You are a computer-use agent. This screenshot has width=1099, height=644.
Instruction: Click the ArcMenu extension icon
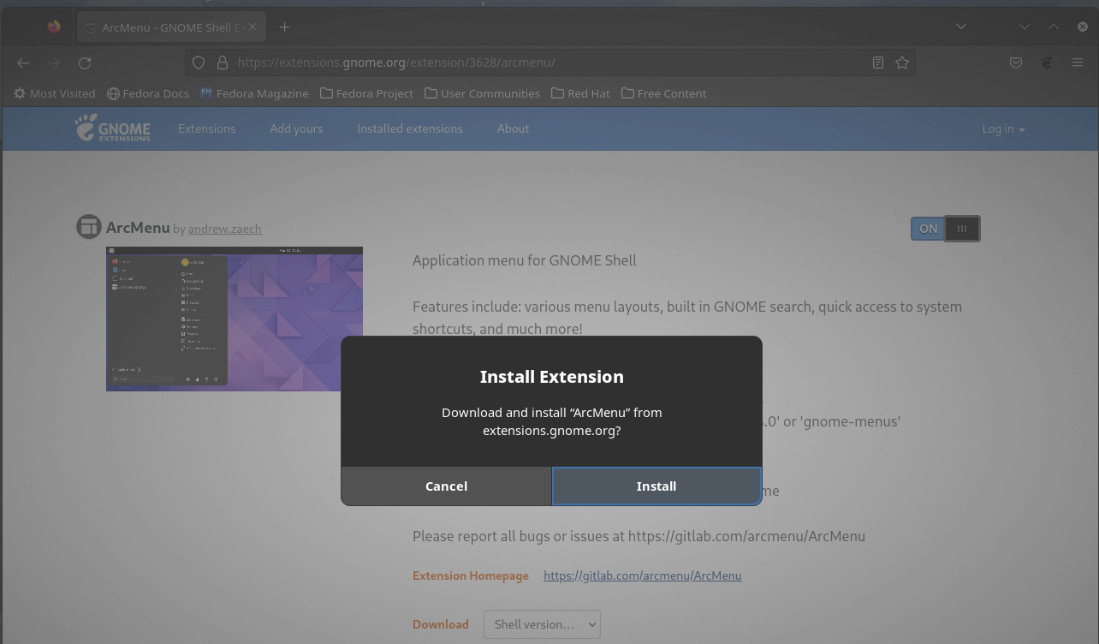point(89,226)
